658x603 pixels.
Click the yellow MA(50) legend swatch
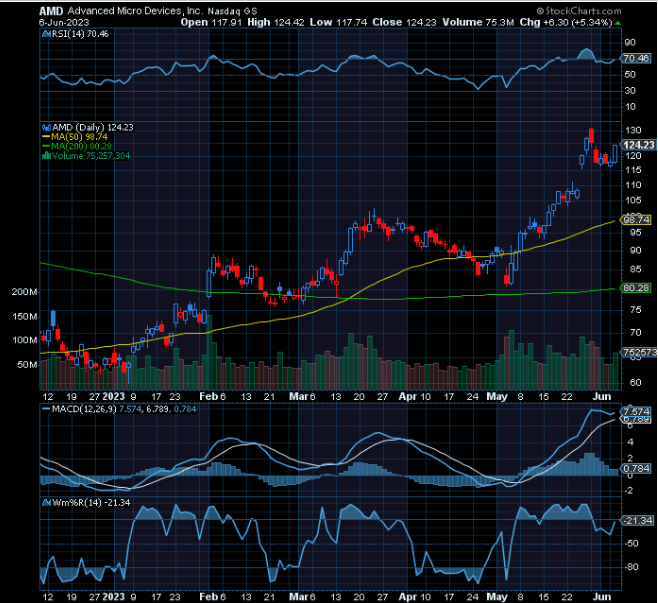pyautogui.click(x=43, y=137)
